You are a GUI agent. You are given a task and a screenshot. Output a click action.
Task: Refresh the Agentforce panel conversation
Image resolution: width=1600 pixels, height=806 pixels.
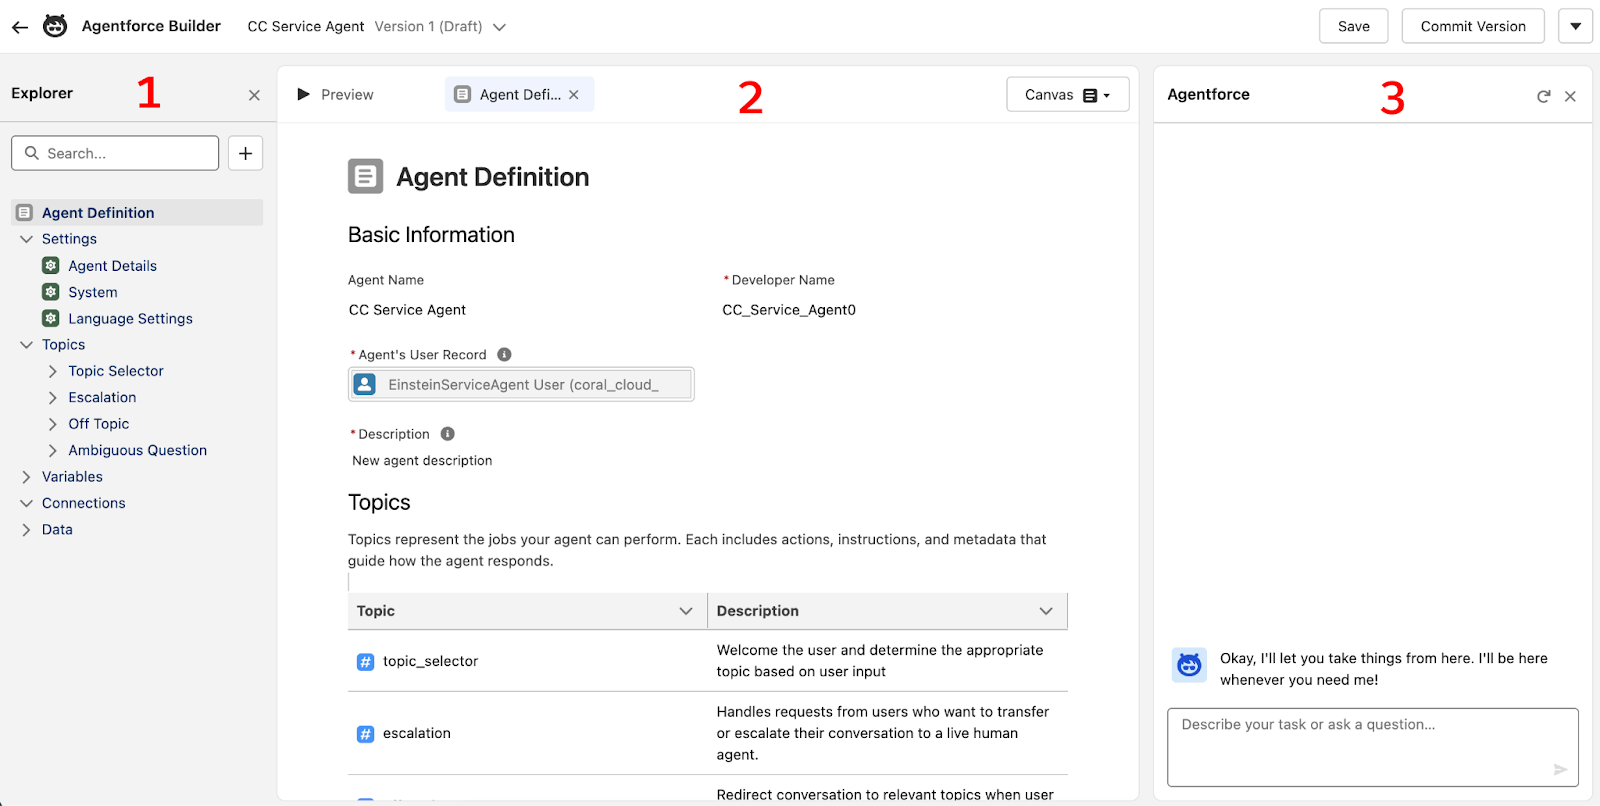click(x=1543, y=96)
